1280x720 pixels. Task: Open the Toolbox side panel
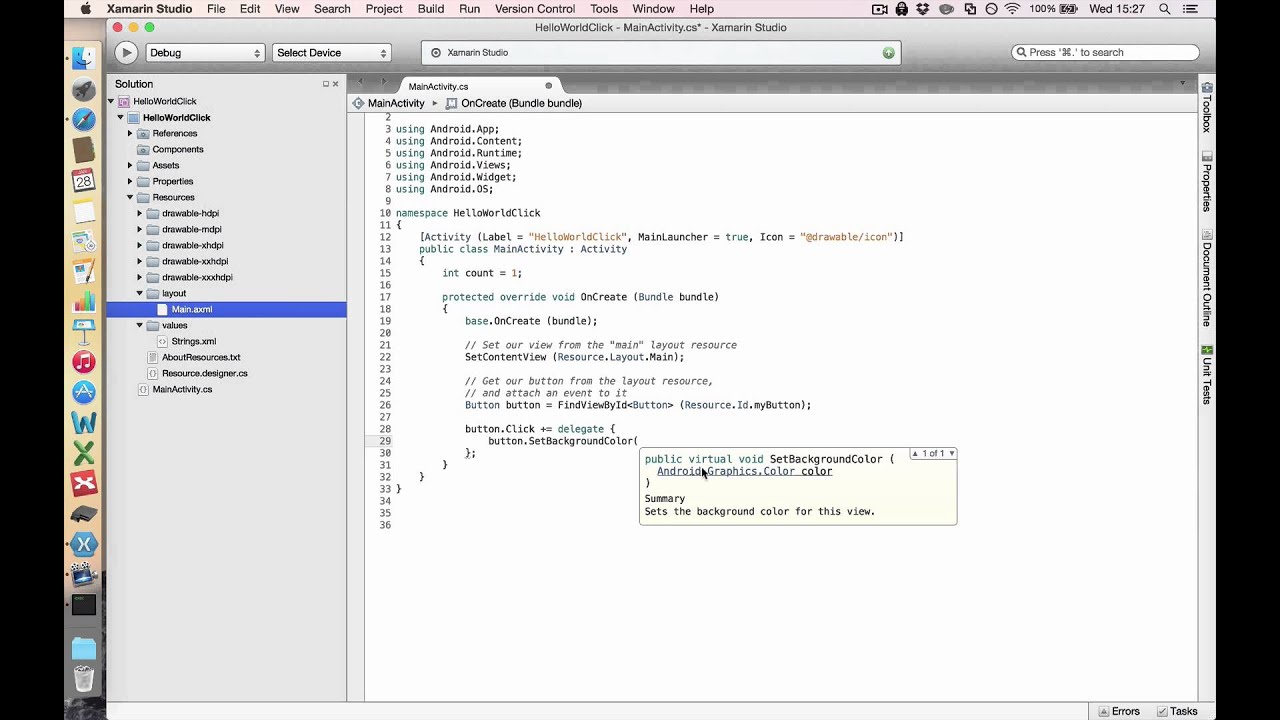click(x=1207, y=108)
